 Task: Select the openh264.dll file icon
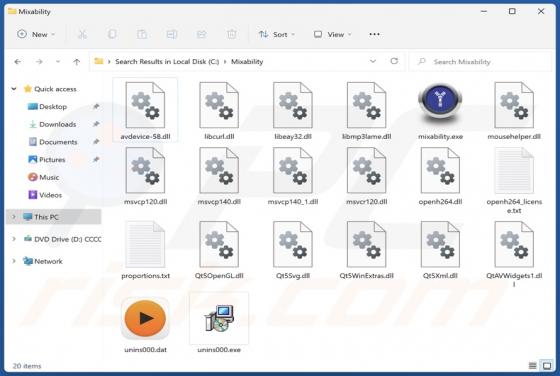(440, 170)
